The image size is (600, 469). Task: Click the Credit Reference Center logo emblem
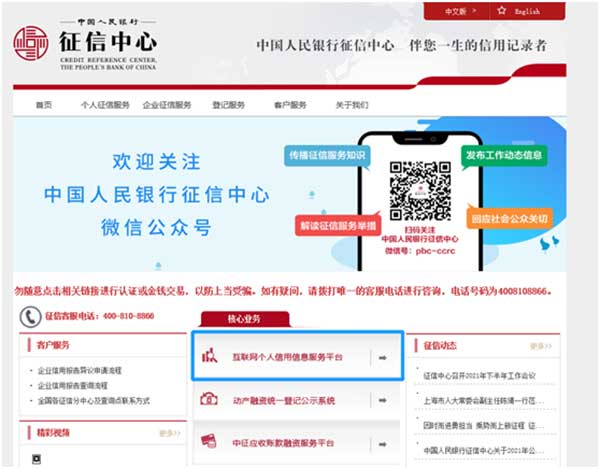click(x=31, y=43)
